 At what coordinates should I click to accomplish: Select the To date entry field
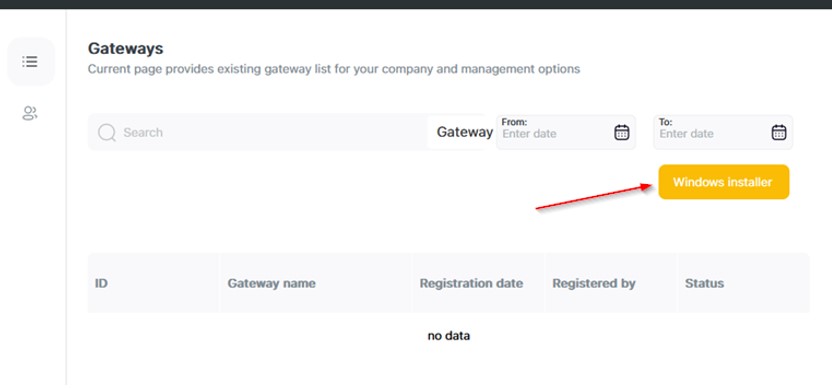coord(723,132)
